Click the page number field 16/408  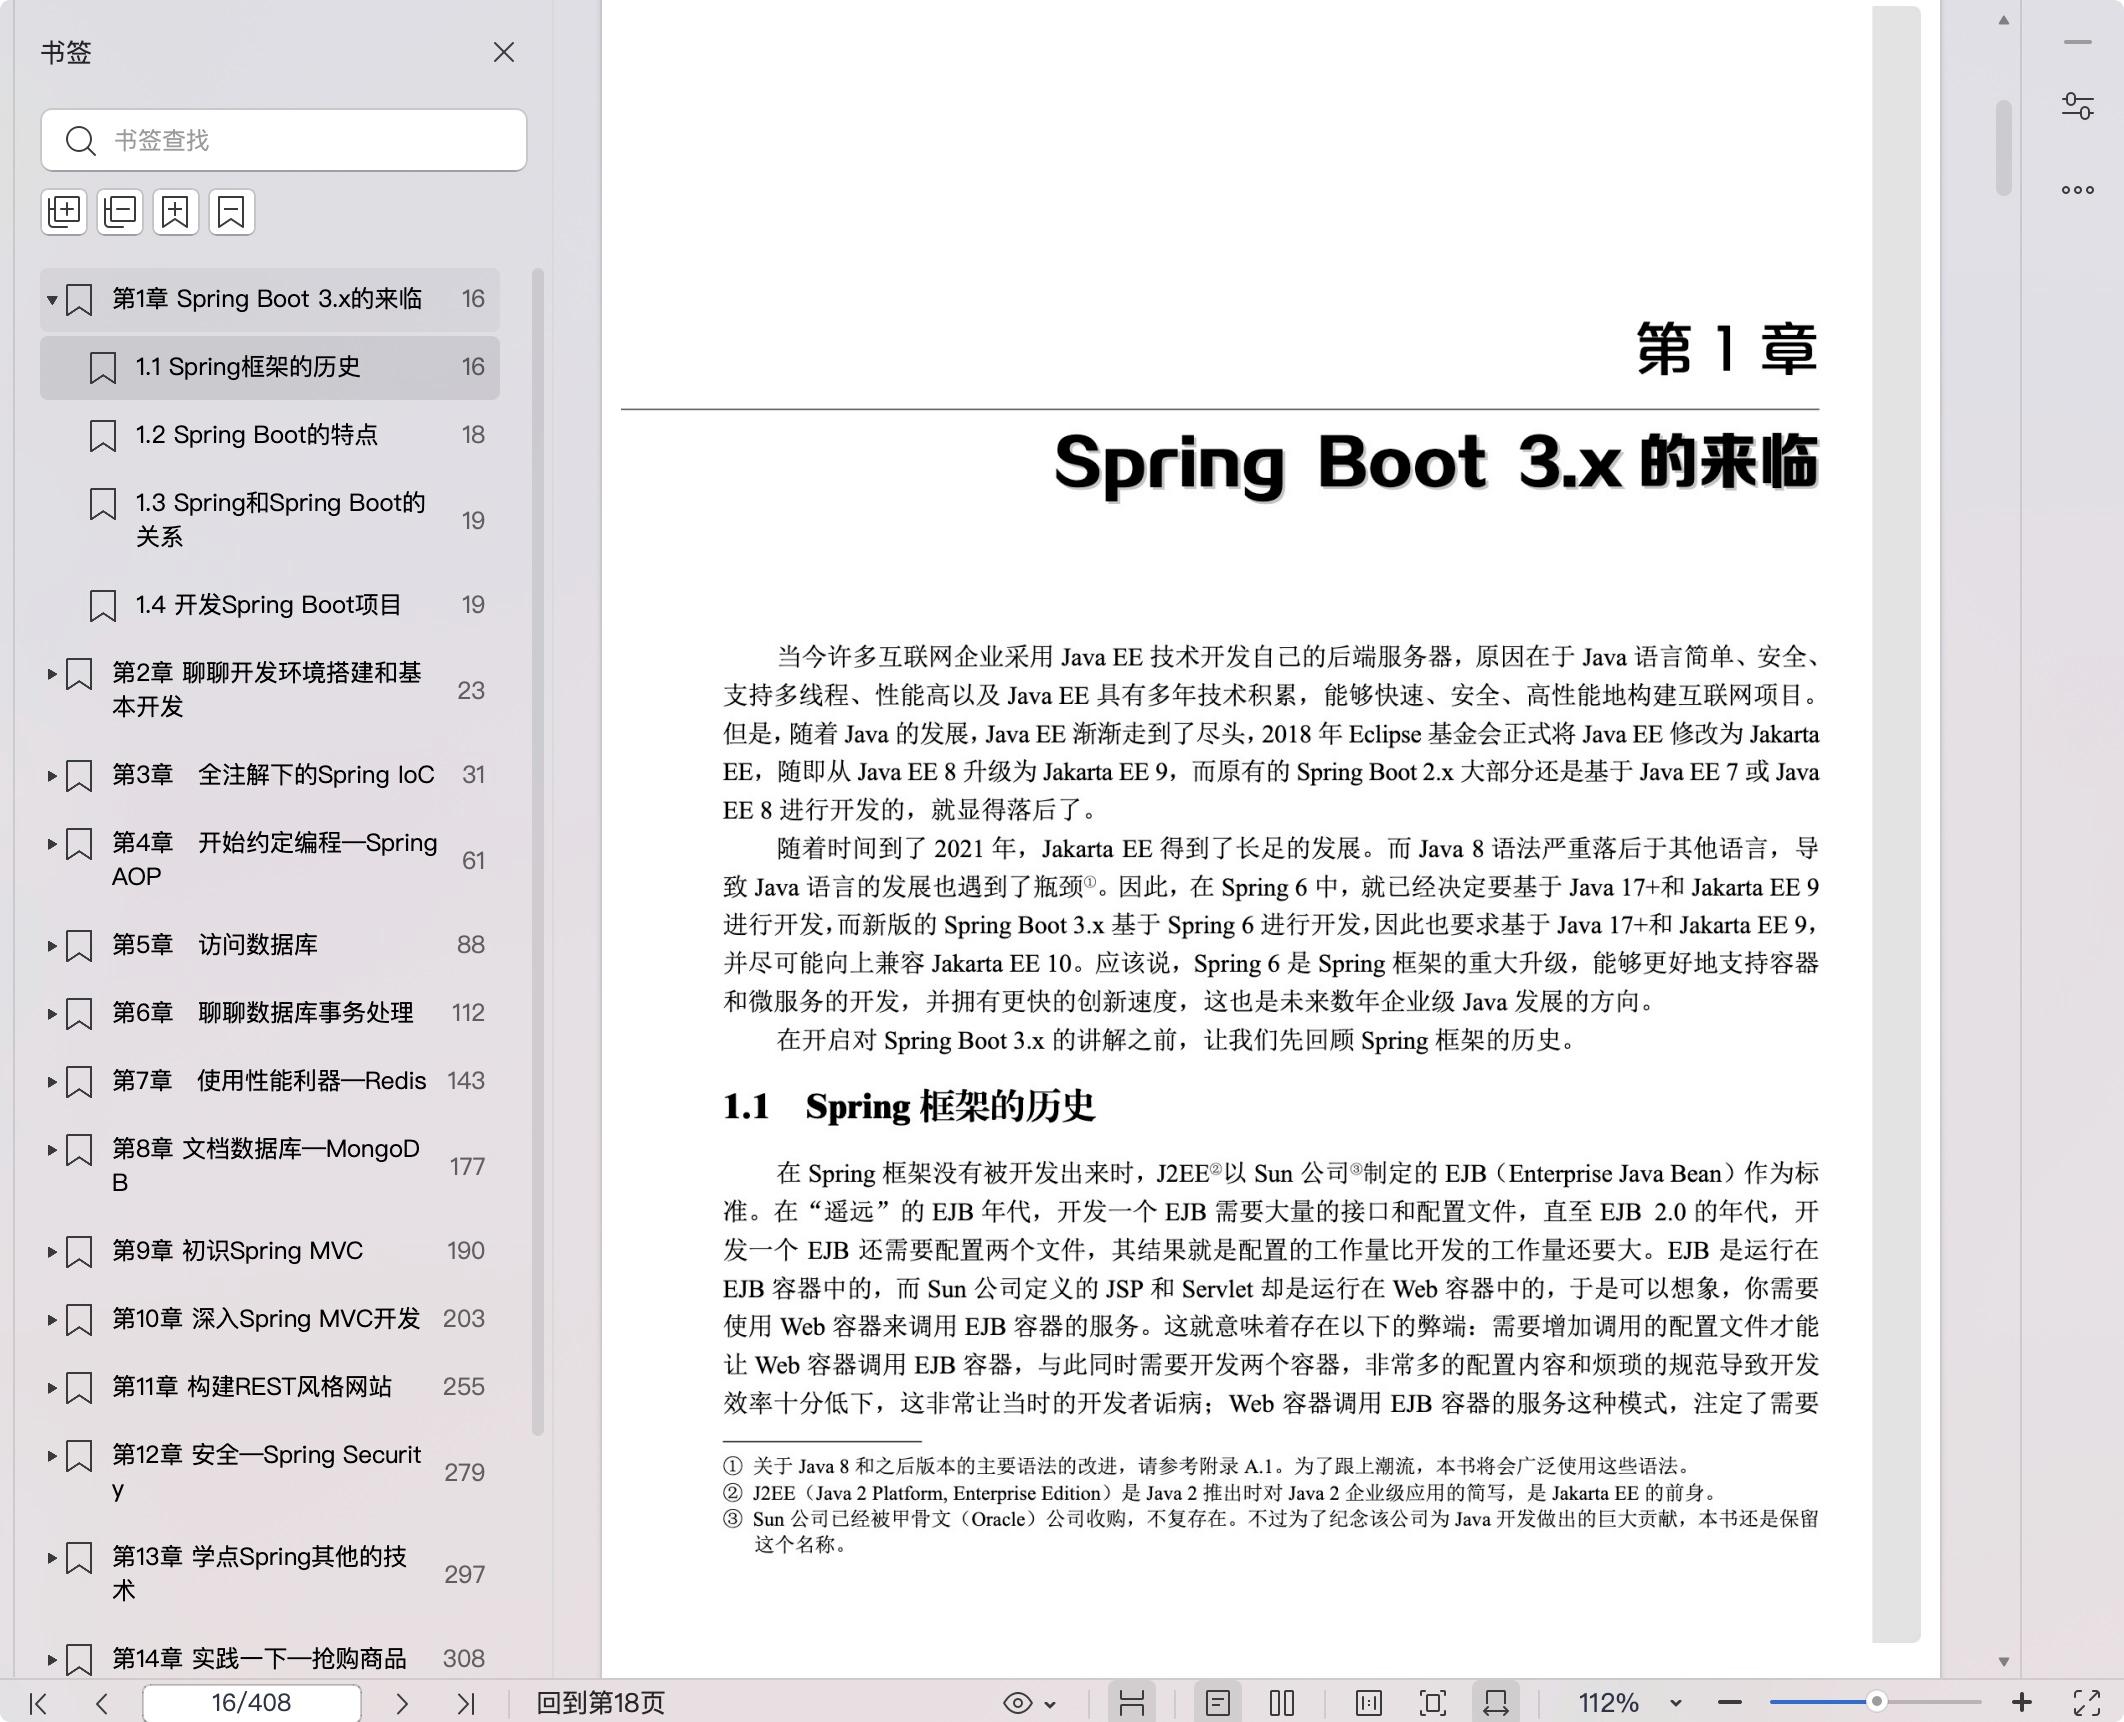tap(251, 1703)
